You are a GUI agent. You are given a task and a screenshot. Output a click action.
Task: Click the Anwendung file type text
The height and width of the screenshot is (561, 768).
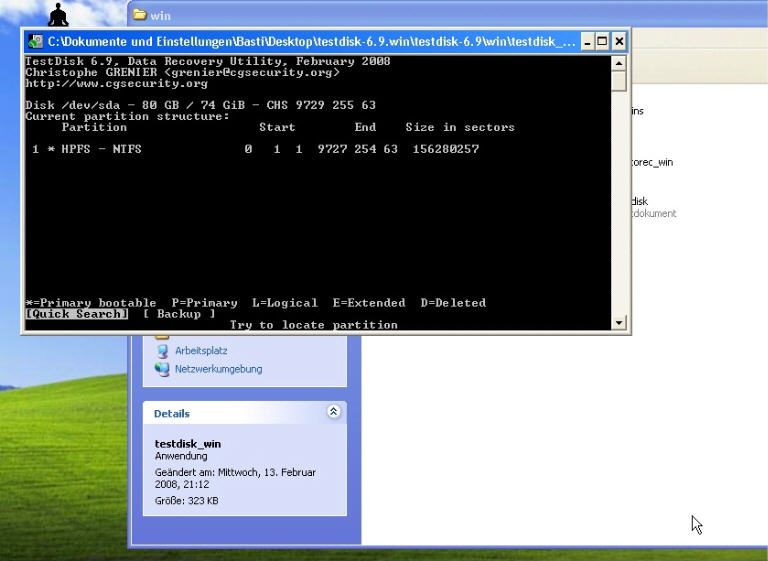(x=181, y=456)
